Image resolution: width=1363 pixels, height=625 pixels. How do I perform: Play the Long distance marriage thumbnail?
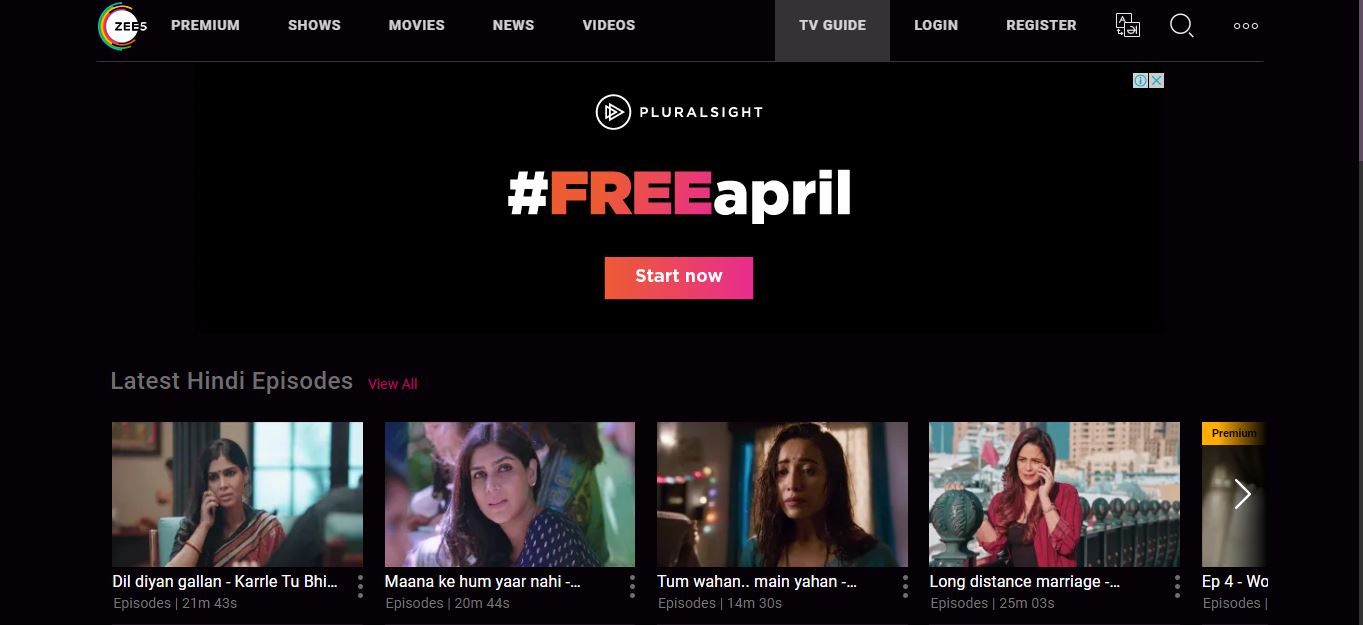[x=1054, y=494]
